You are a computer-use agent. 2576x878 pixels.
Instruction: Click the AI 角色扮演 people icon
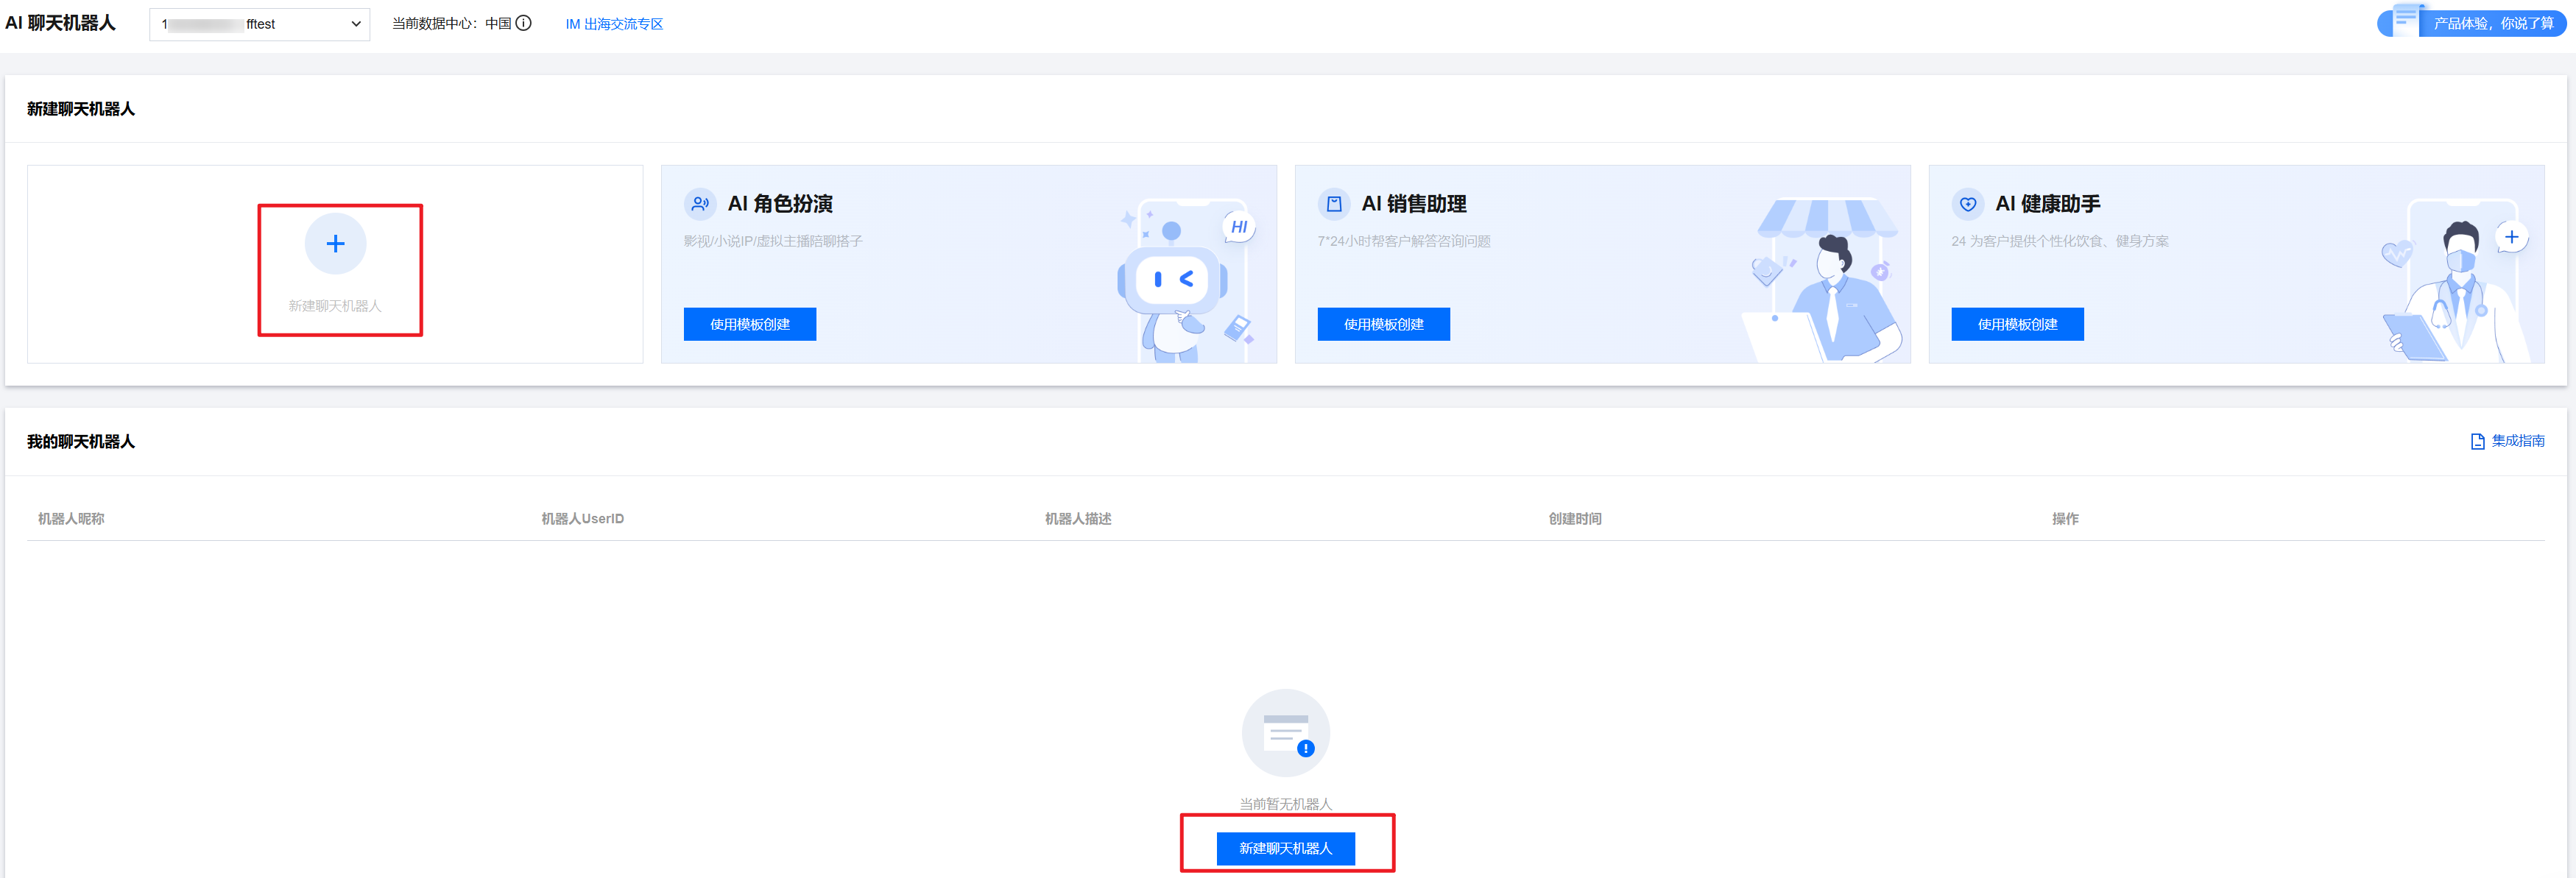point(700,204)
